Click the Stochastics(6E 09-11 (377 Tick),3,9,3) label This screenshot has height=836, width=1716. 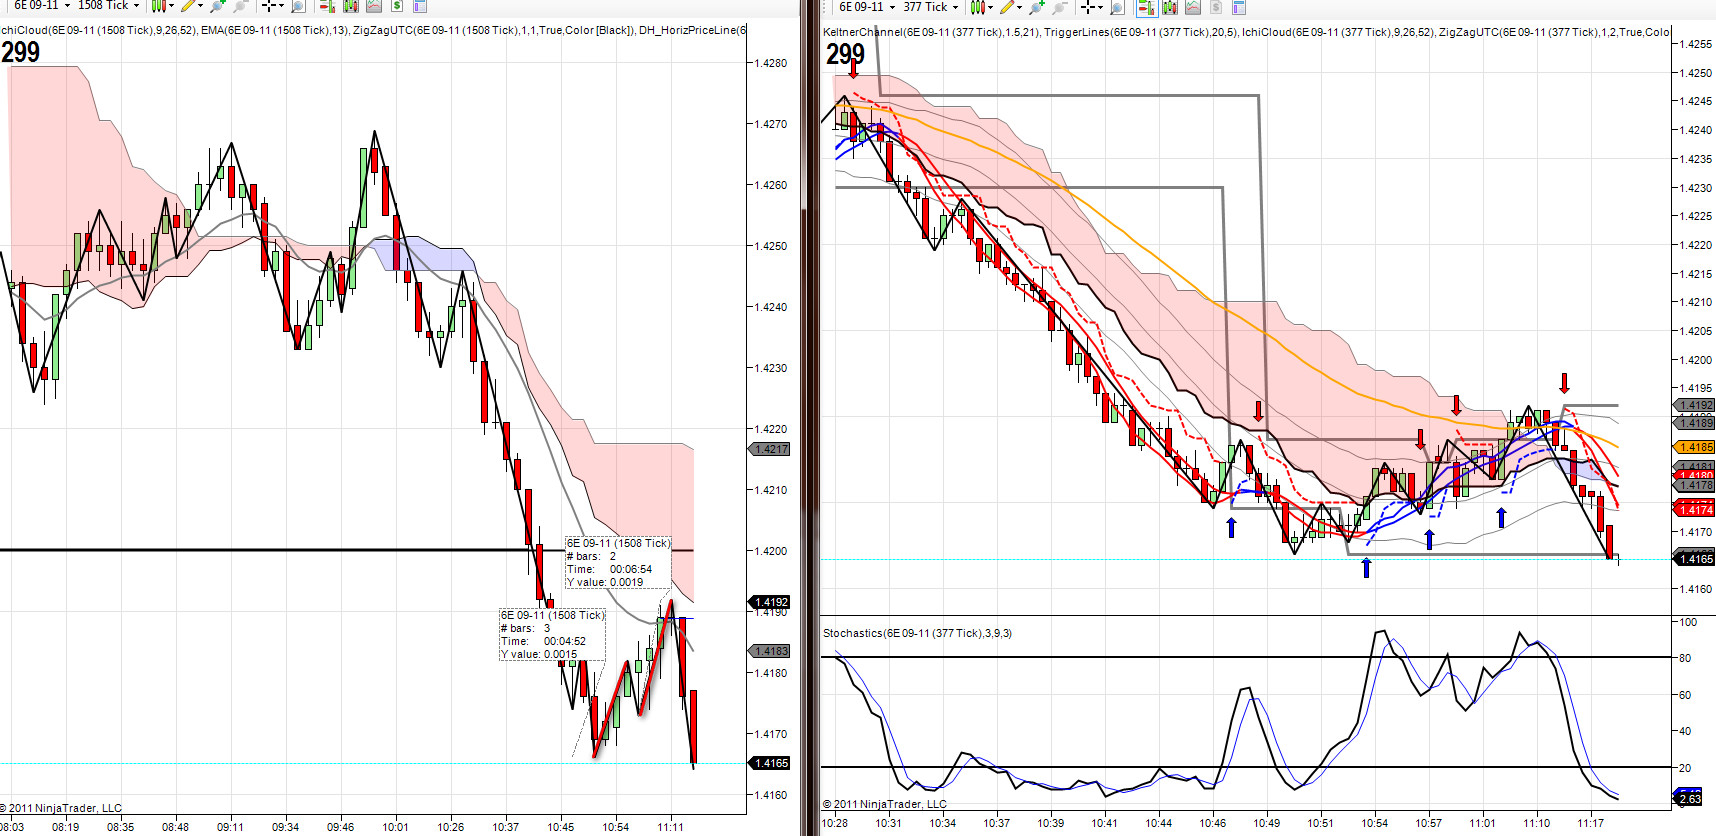(x=917, y=633)
